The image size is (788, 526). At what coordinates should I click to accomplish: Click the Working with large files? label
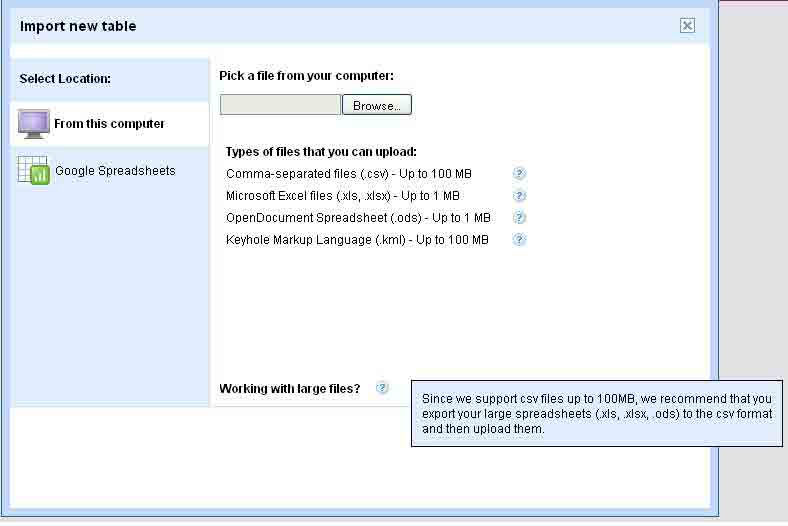(x=290, y=389)
